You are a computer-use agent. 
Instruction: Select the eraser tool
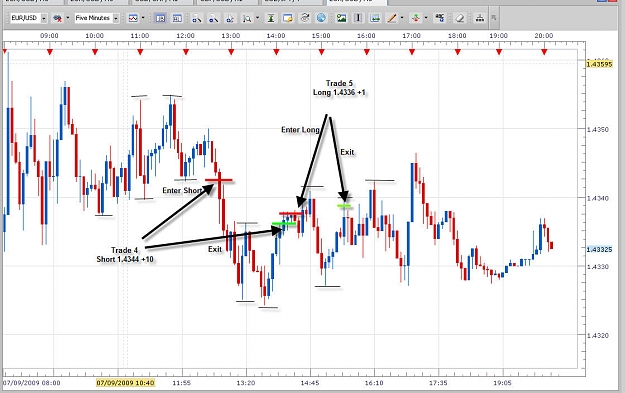460,18
